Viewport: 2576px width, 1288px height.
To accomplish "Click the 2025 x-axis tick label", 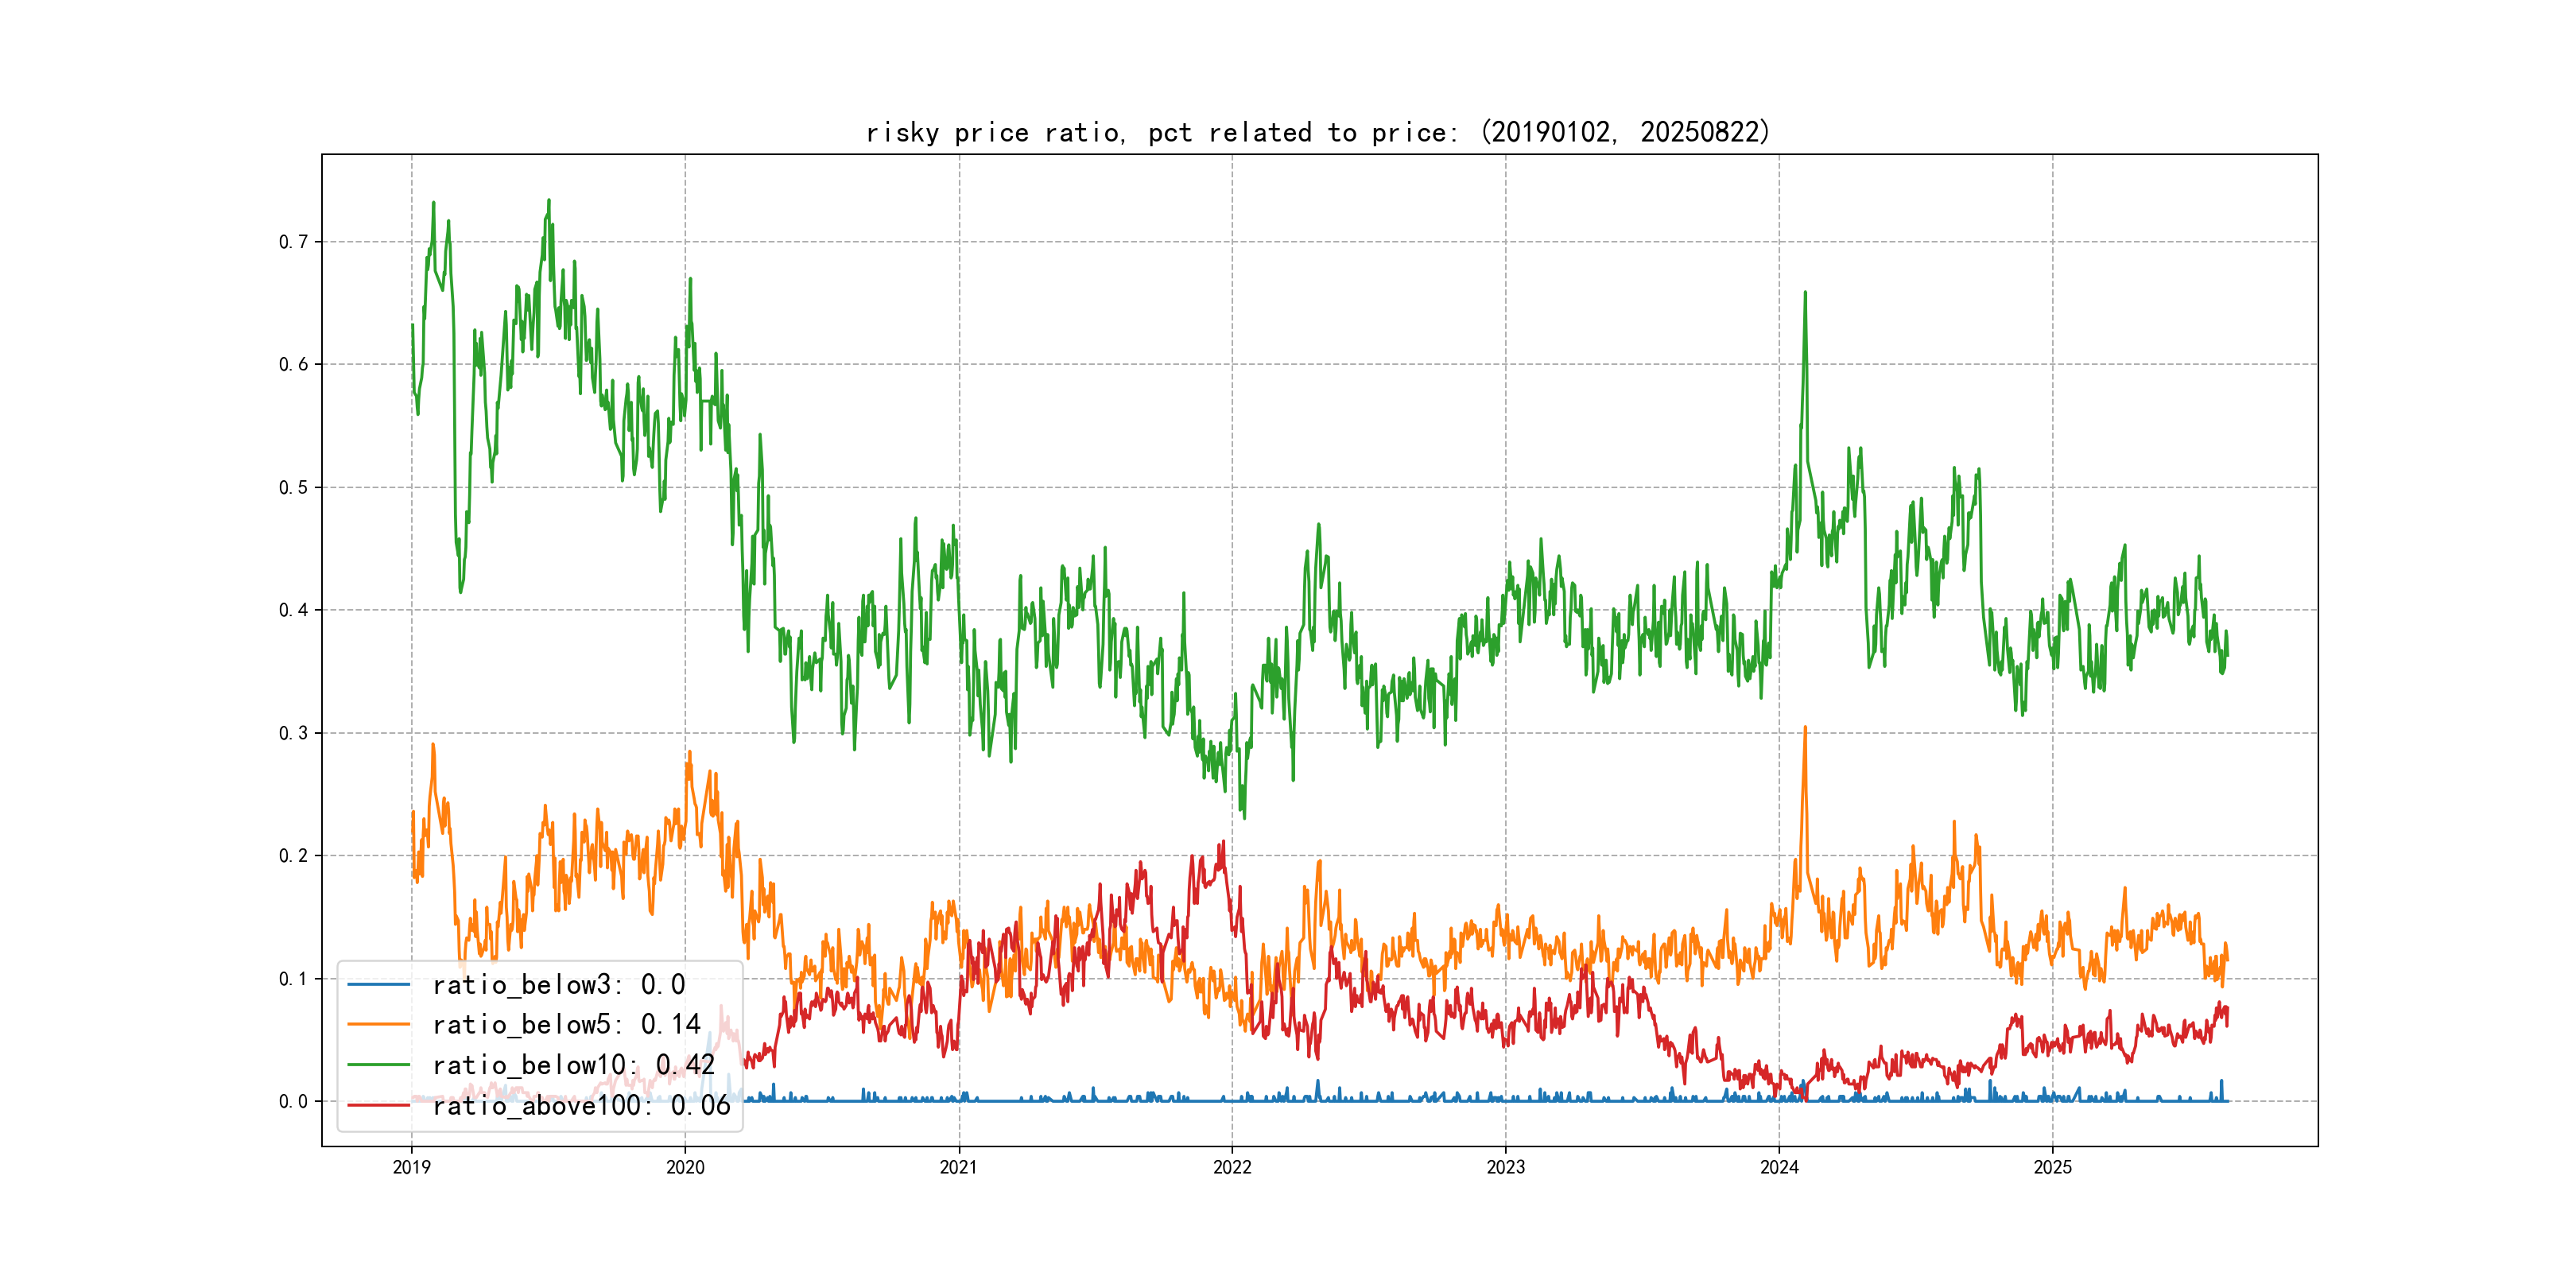I will 2053,1167.
